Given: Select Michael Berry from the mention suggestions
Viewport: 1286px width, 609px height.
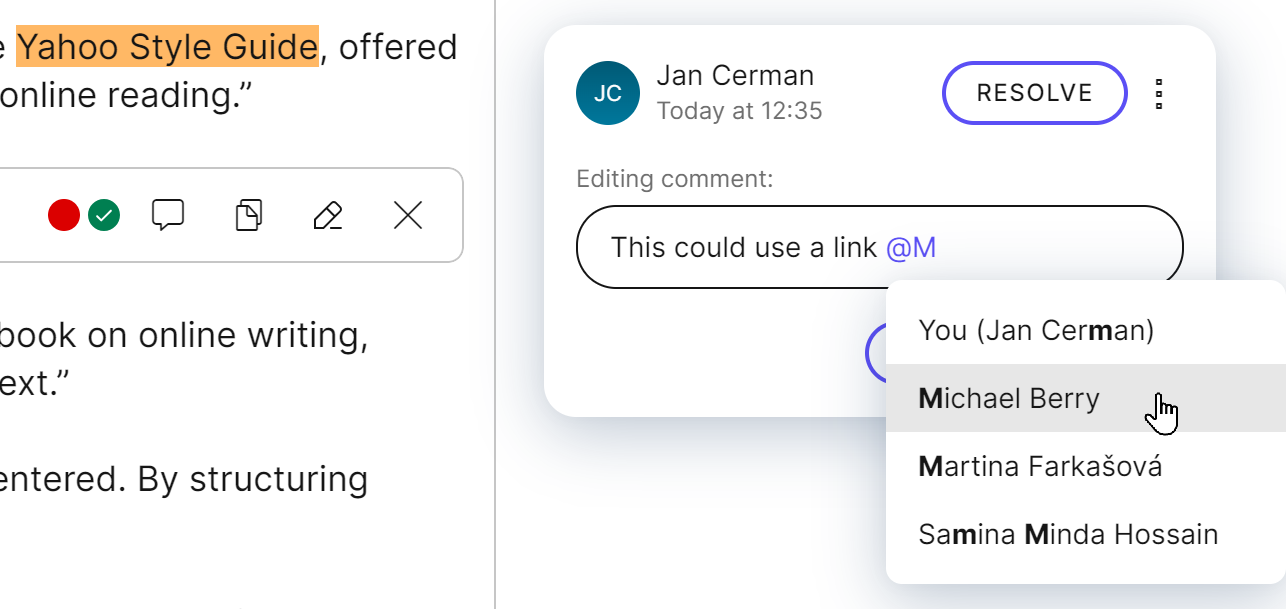Looking at the screenshot, I should 1008,398.
